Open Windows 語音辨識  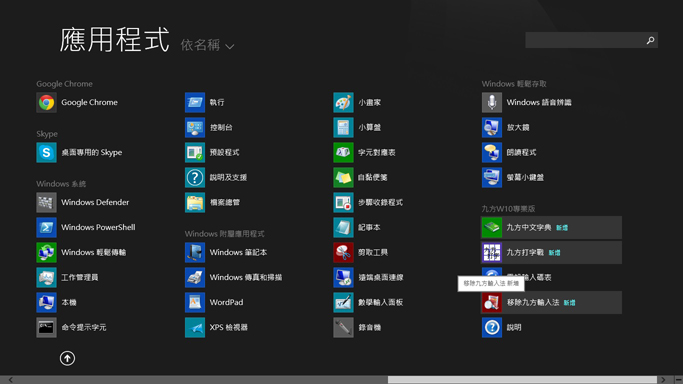(x=527, y=102)
